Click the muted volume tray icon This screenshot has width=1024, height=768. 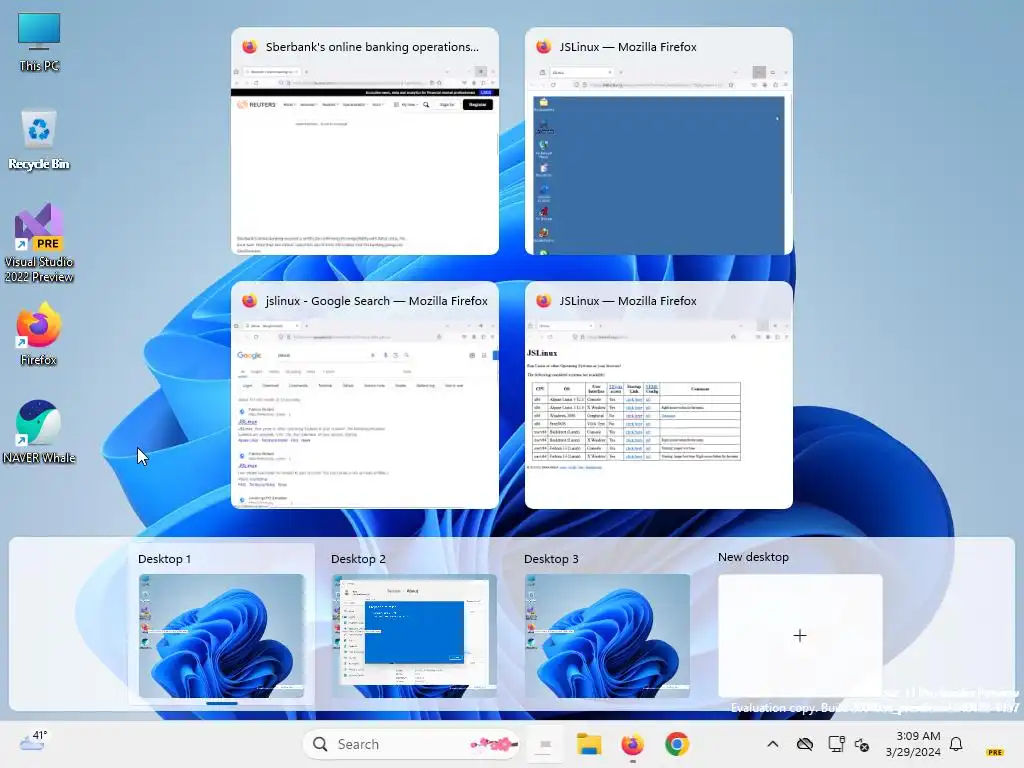coord(862,744)
